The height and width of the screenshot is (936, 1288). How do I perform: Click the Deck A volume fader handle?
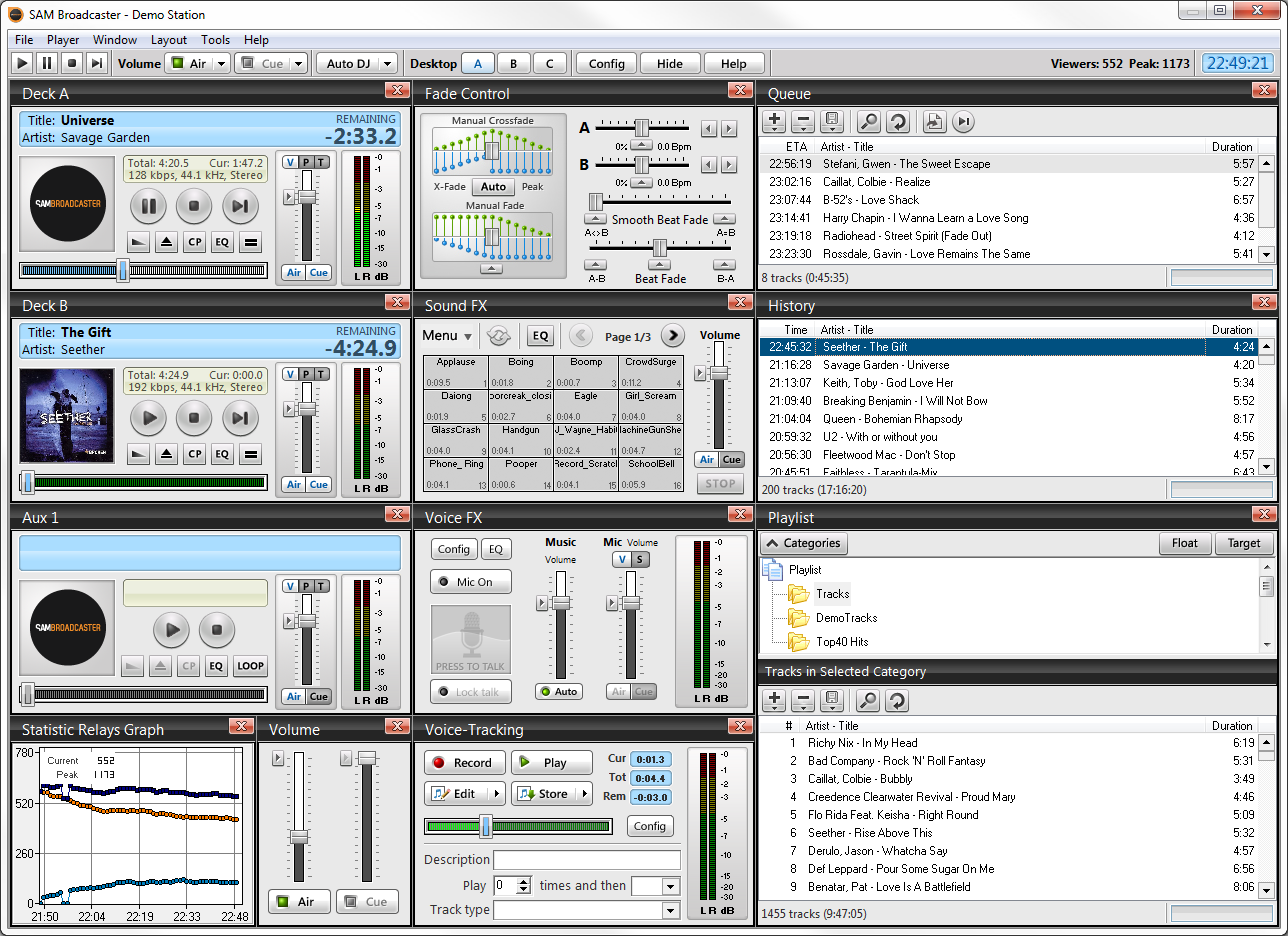coord(307,197)
